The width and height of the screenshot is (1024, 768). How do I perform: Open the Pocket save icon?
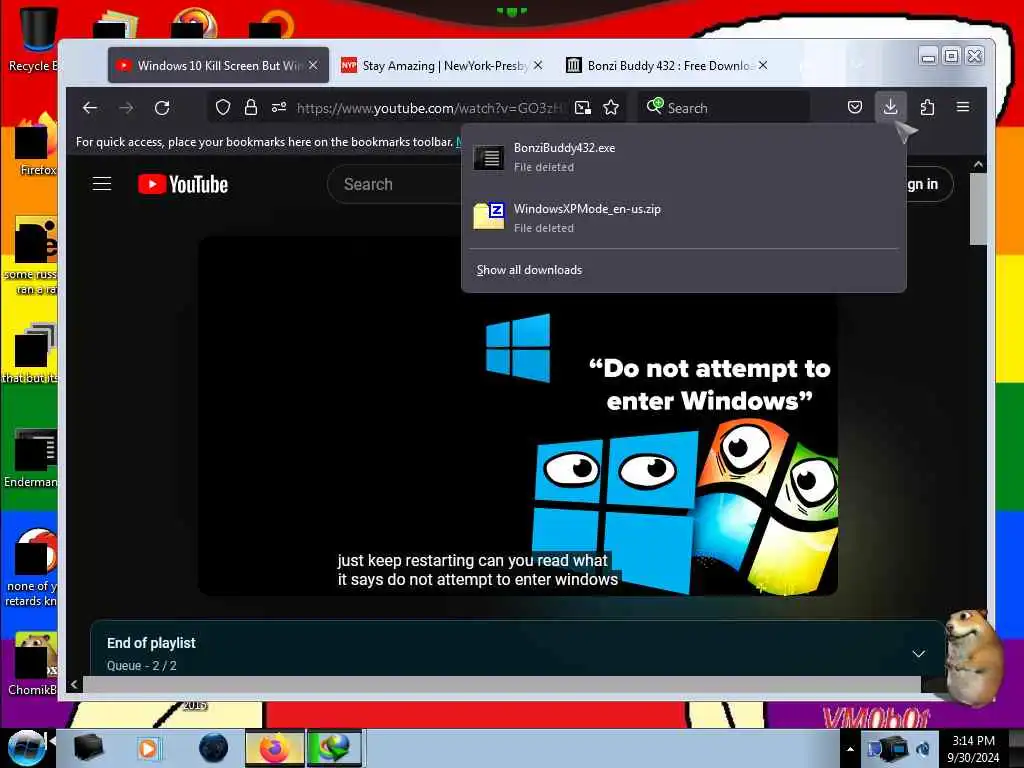point(854,107)
